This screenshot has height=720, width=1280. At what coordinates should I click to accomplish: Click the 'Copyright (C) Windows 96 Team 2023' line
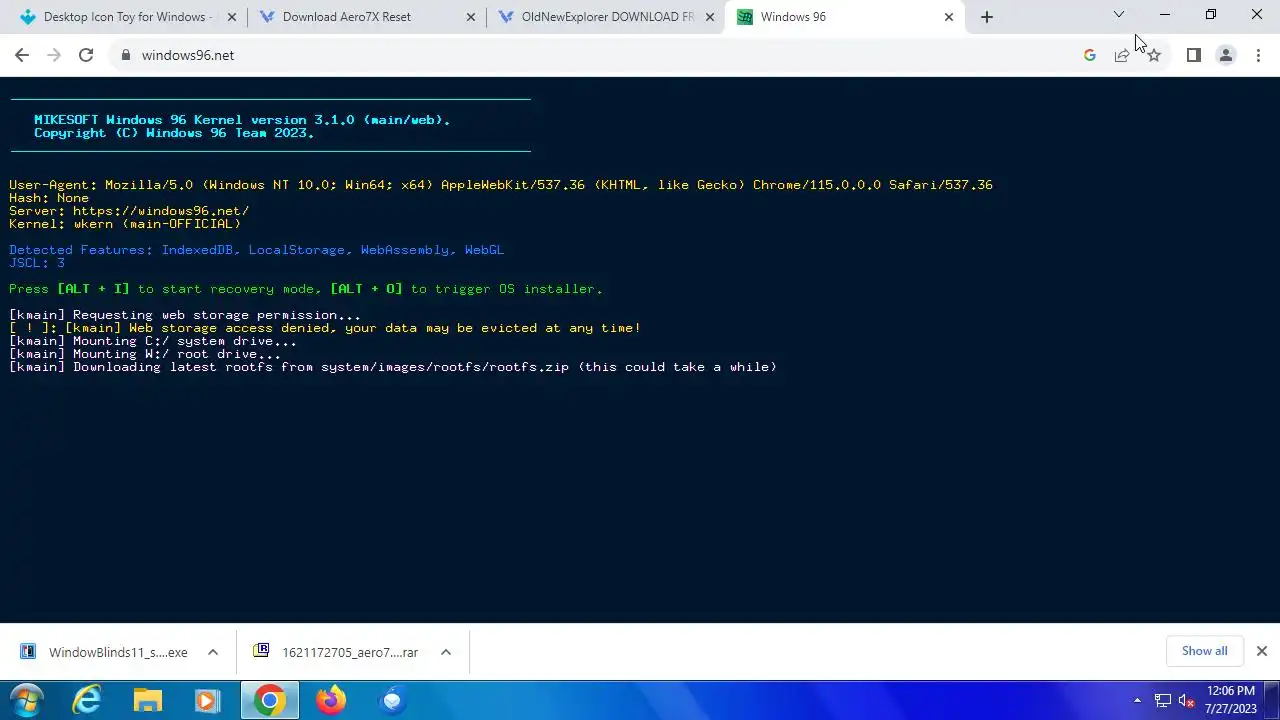(174, 133)
